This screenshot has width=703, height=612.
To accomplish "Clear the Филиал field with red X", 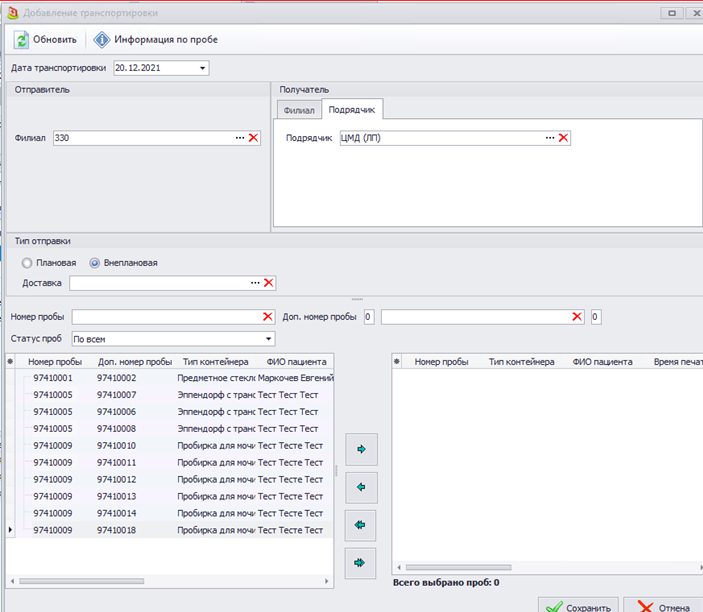I will tap(253, 138).
